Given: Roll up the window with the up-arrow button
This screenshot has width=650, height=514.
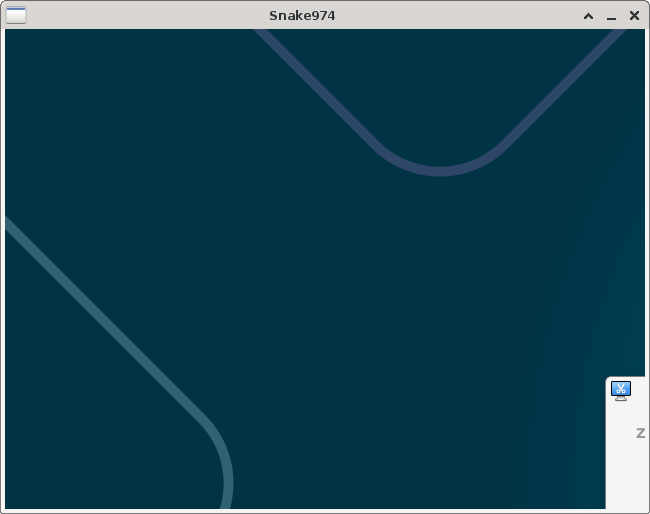Looking at the screenshot, I should [589, 16].
